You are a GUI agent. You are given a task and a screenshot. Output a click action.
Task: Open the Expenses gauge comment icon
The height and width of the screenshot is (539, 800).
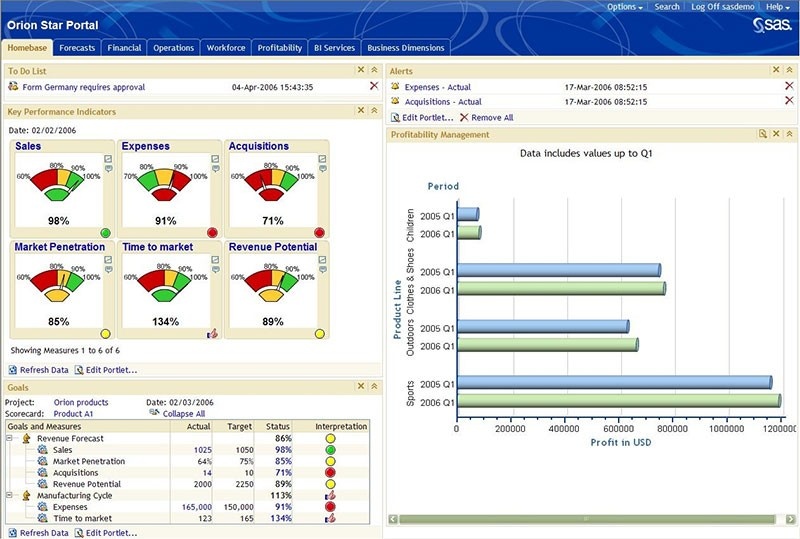tap(215, 168)
